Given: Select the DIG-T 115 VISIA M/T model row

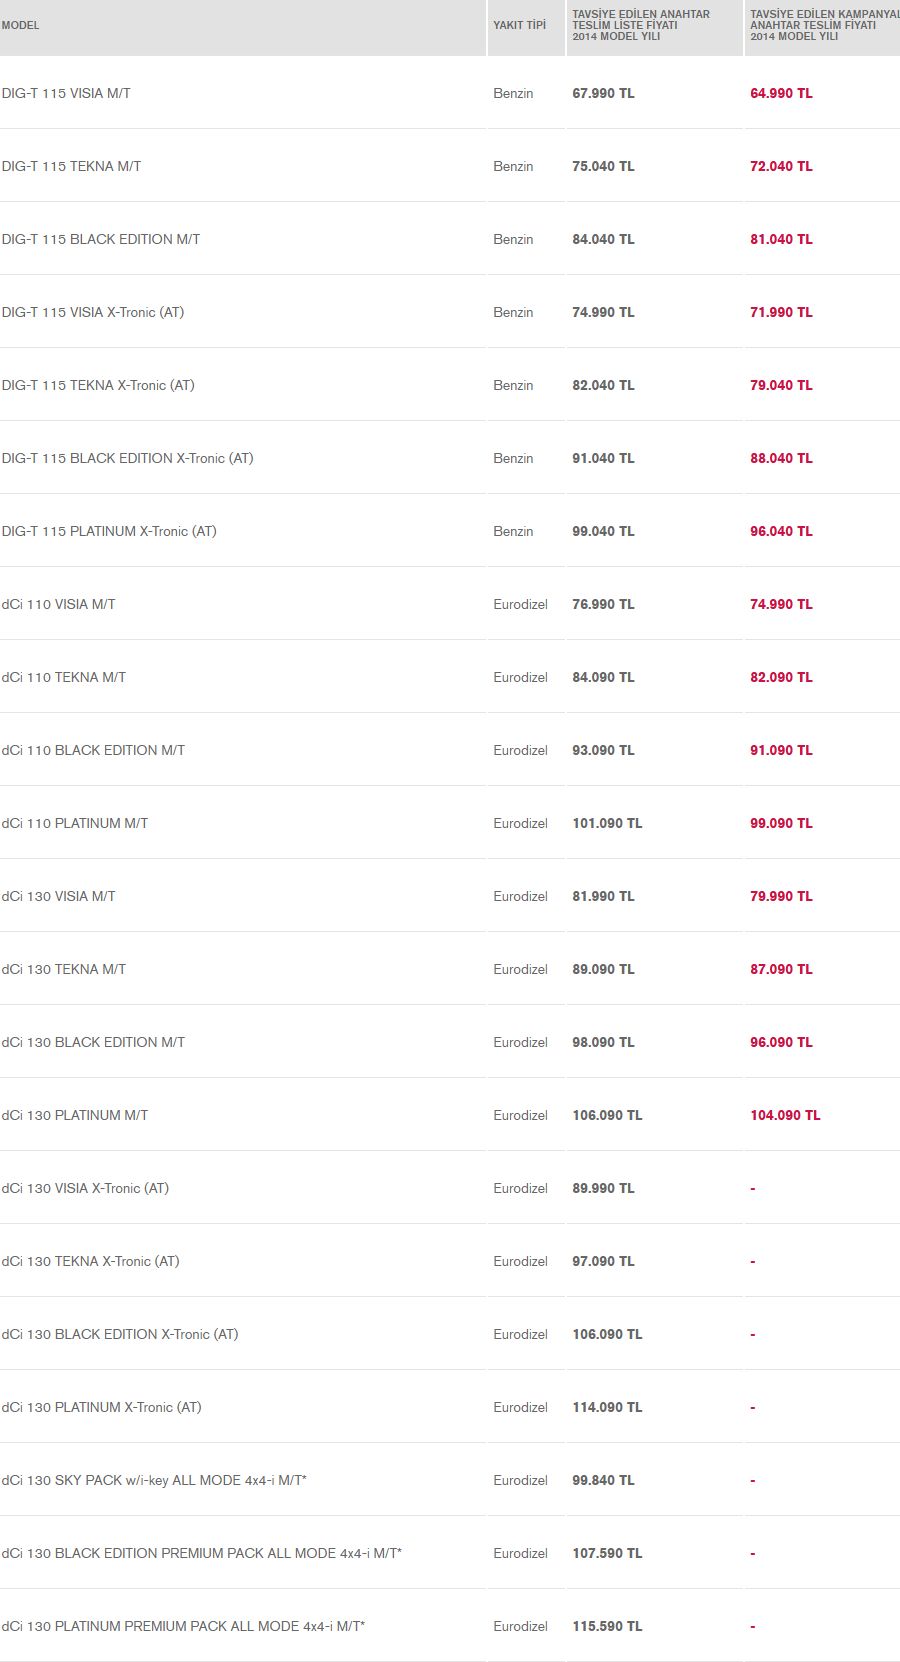Looking at the screenshot, I should click(x=450, y=93).
